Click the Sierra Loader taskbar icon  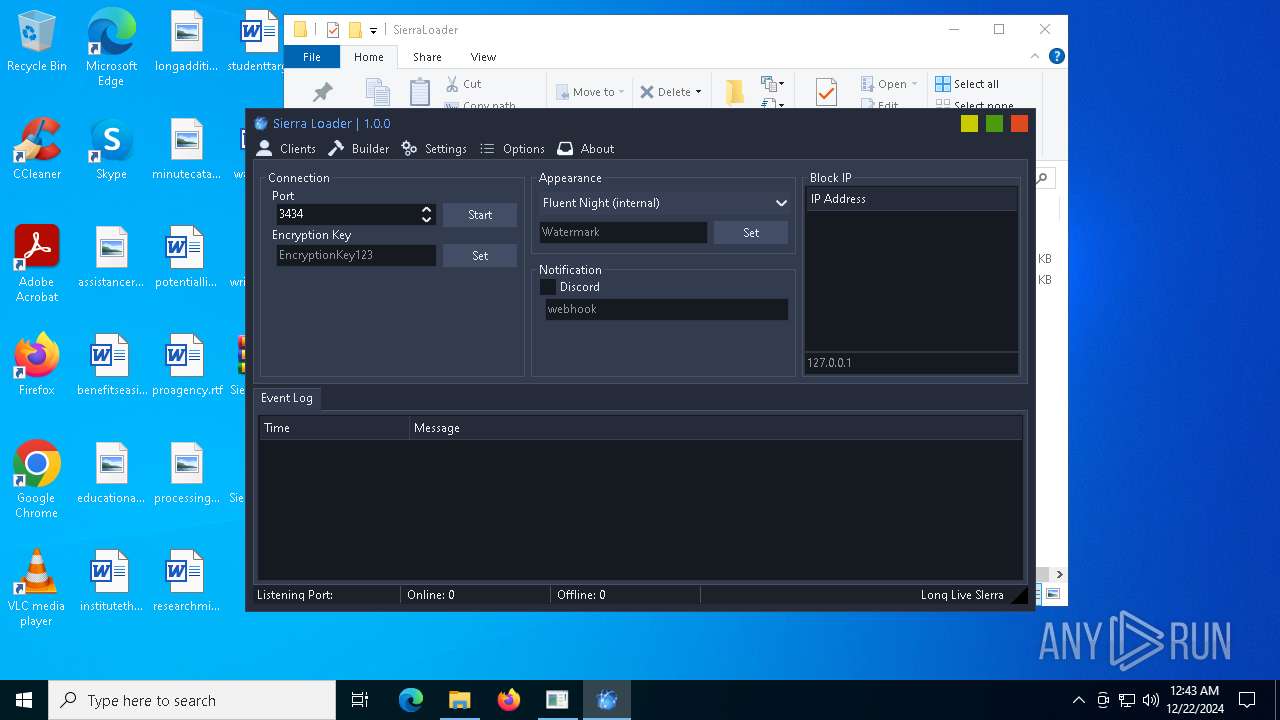click(x=606, y=700)
